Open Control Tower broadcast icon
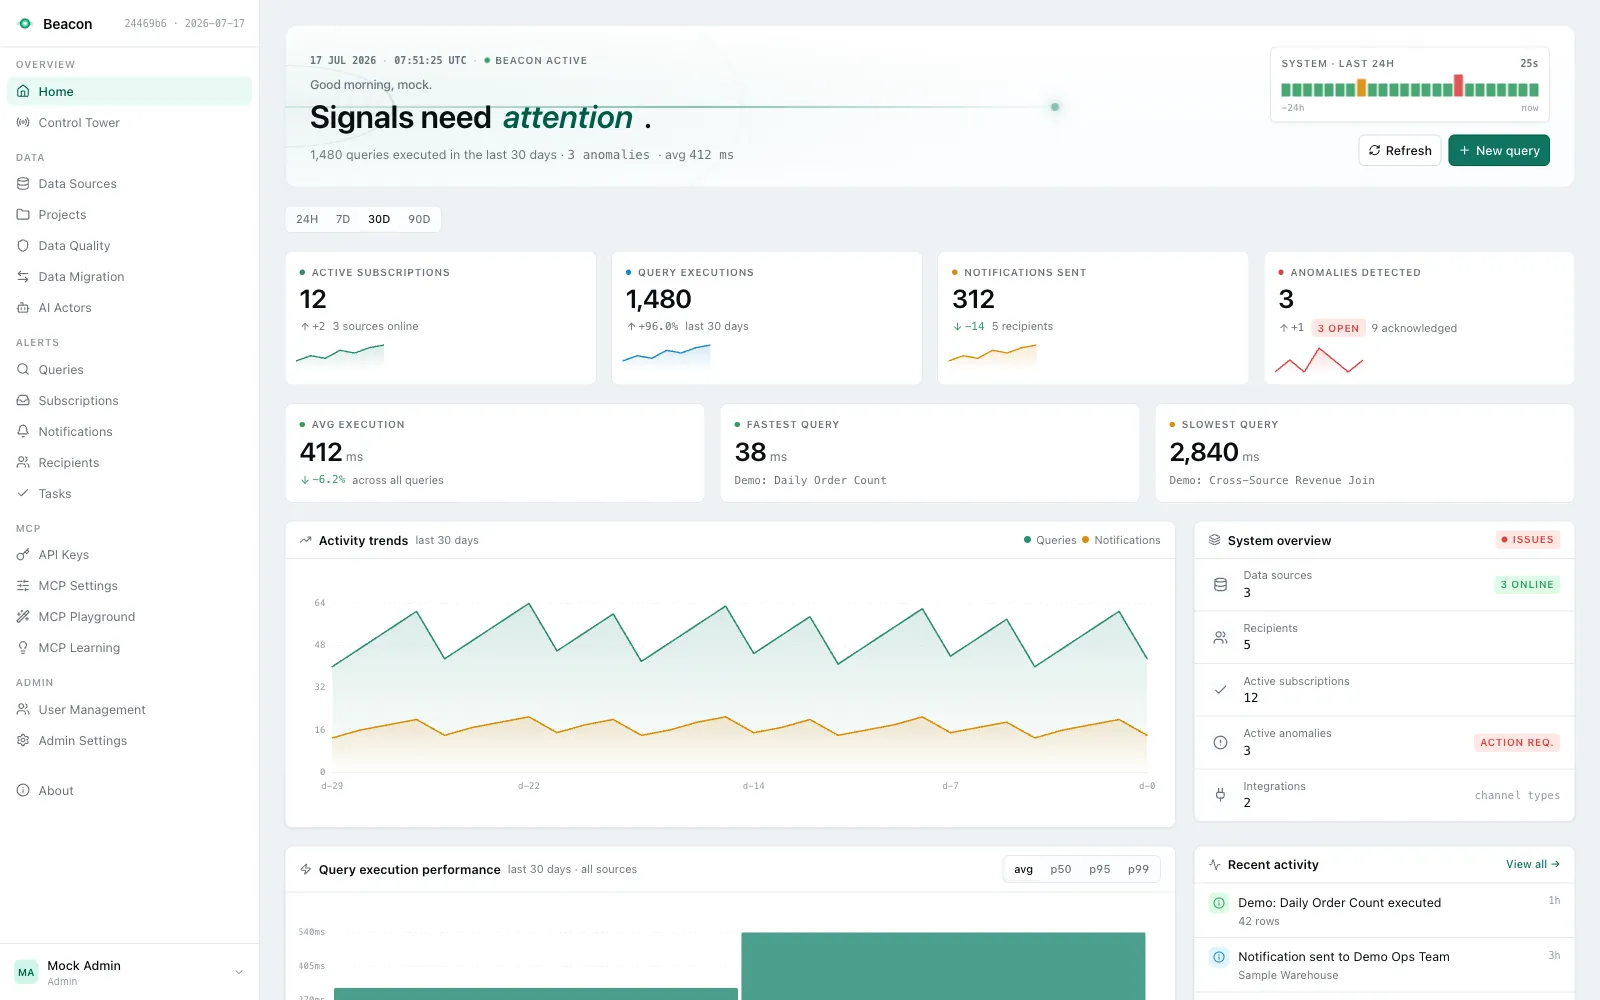The image size is (1600, 1000). 23,122
